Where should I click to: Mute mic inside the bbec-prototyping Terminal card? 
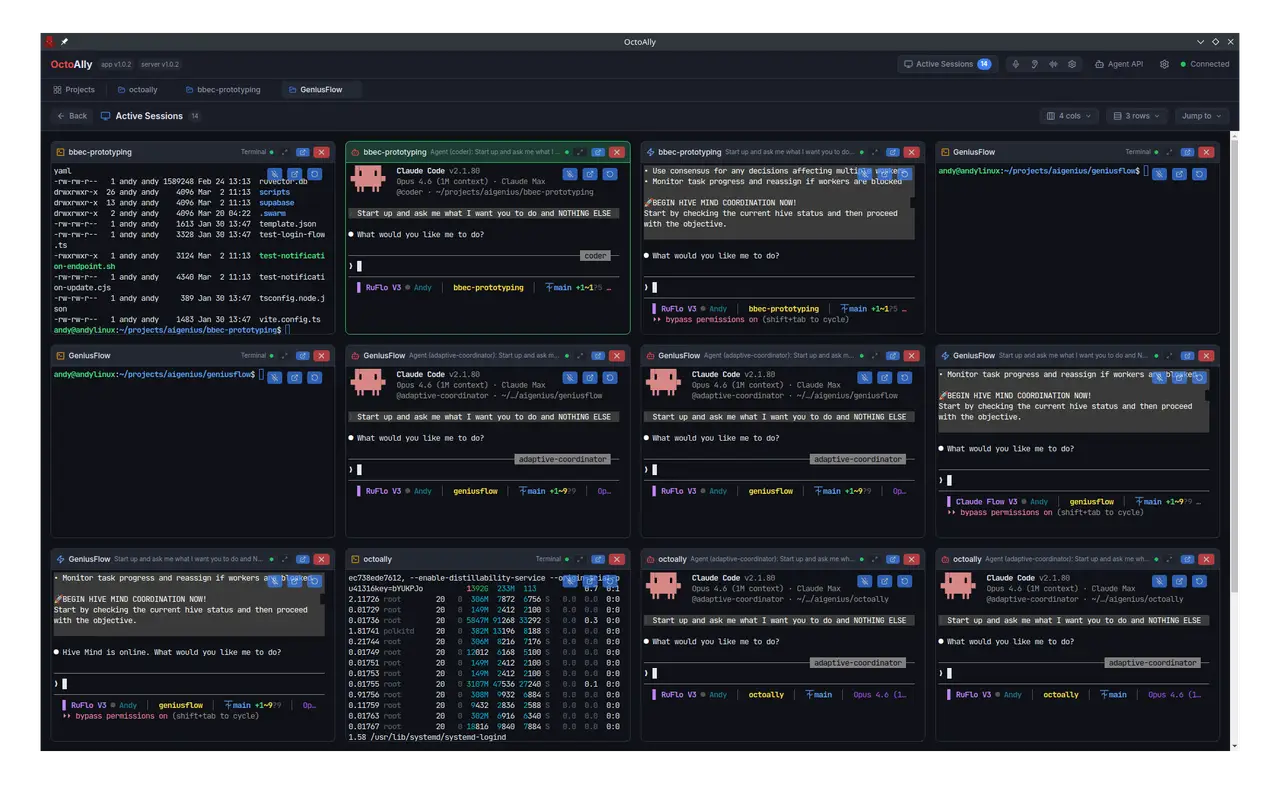pyautogui.click(x=275, y=174)
